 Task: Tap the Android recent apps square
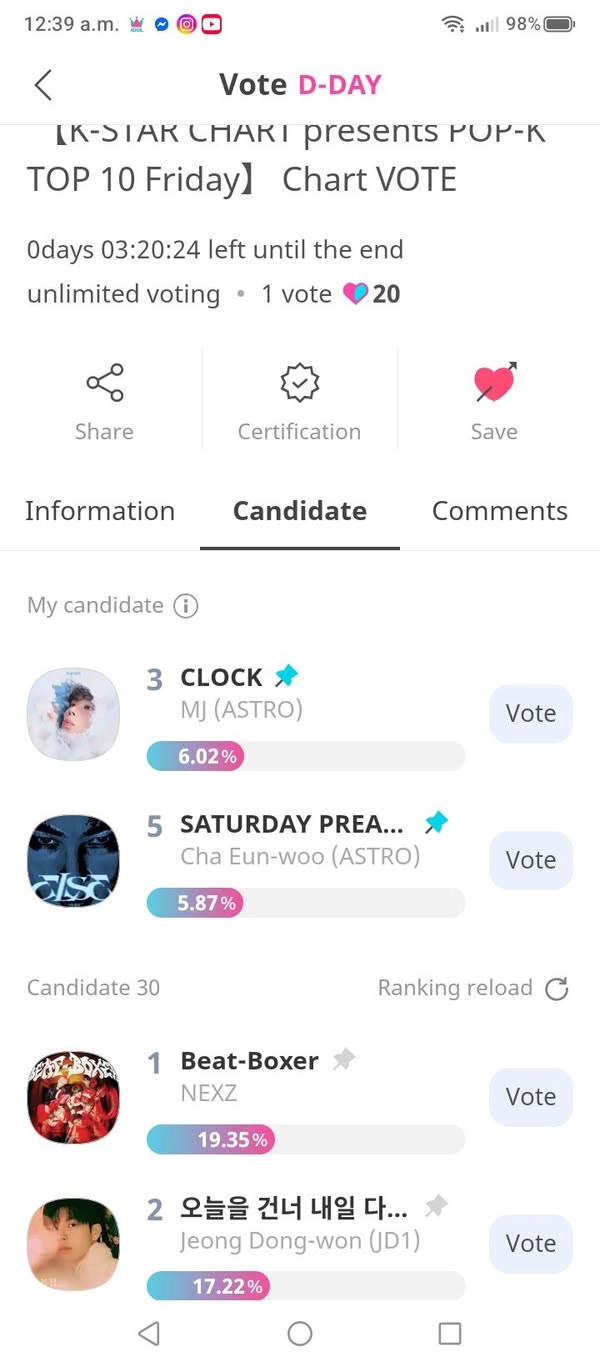(x=450, y=1333)
